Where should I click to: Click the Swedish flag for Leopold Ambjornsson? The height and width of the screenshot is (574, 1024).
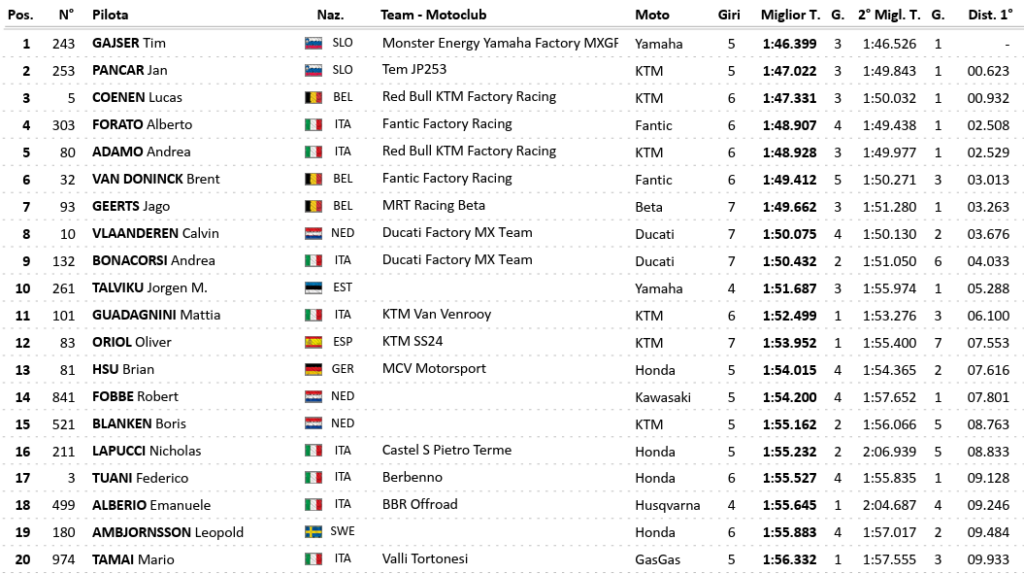(312, 532)
